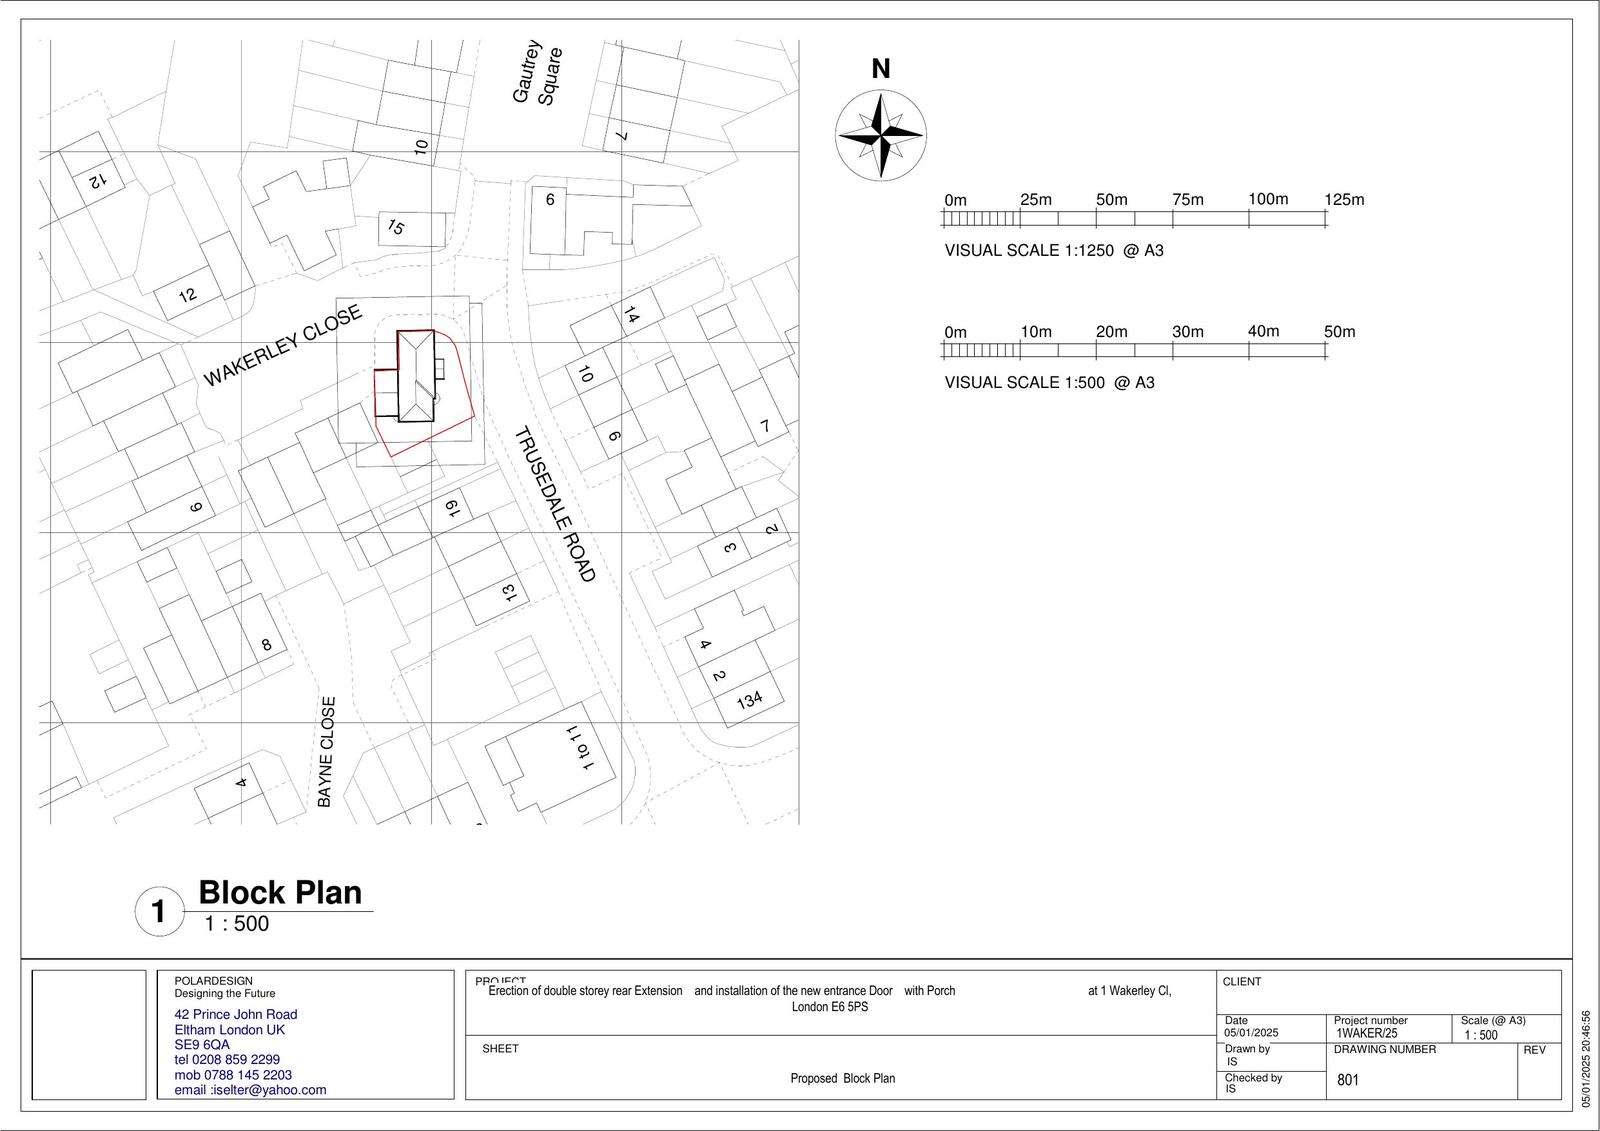Click the drawing number 801 field

(x=1348, y=1080)
